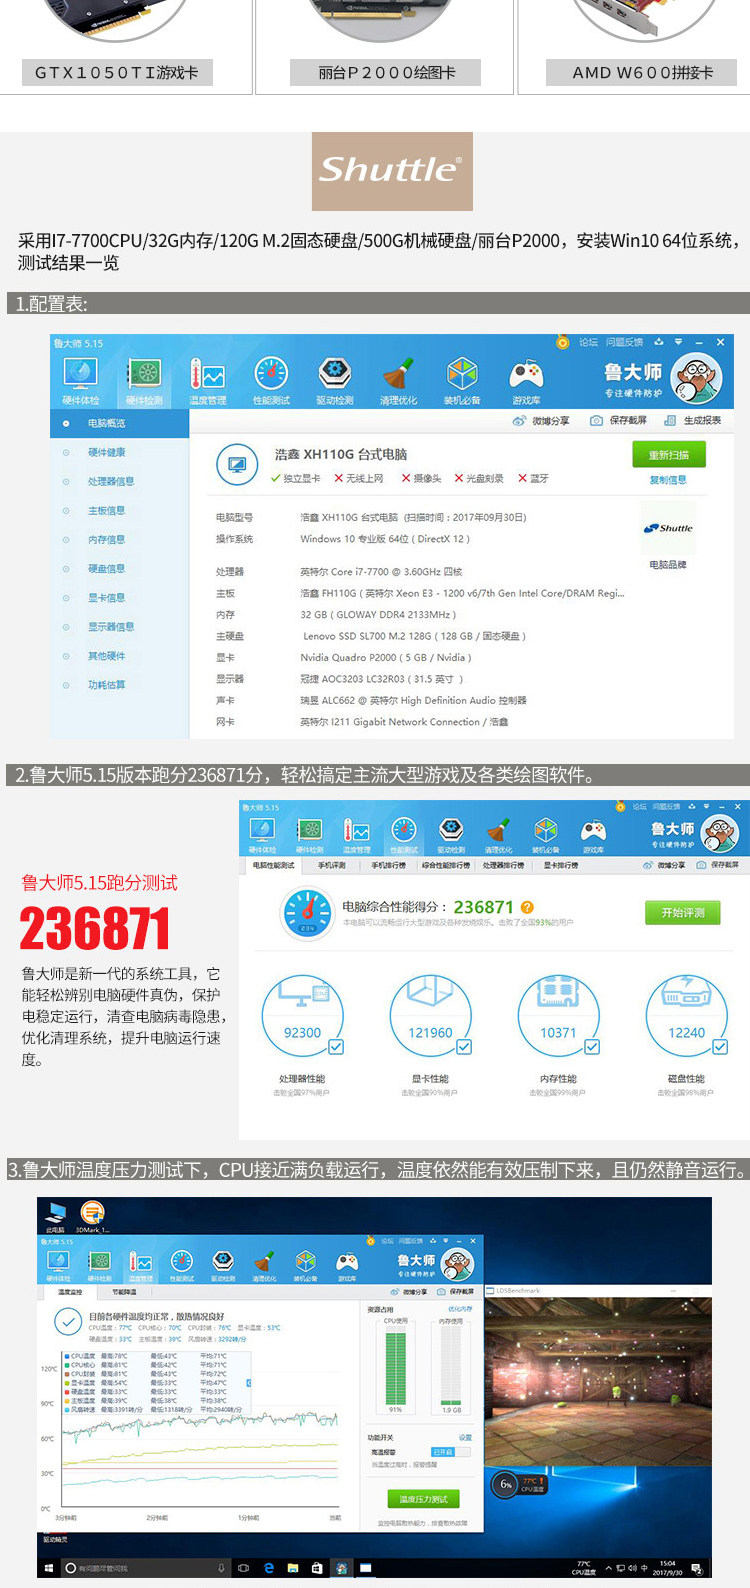Toggle the 内存性能 checkbox
Viewport: 750px width, 1588px height.
(x=592, y=1047)
